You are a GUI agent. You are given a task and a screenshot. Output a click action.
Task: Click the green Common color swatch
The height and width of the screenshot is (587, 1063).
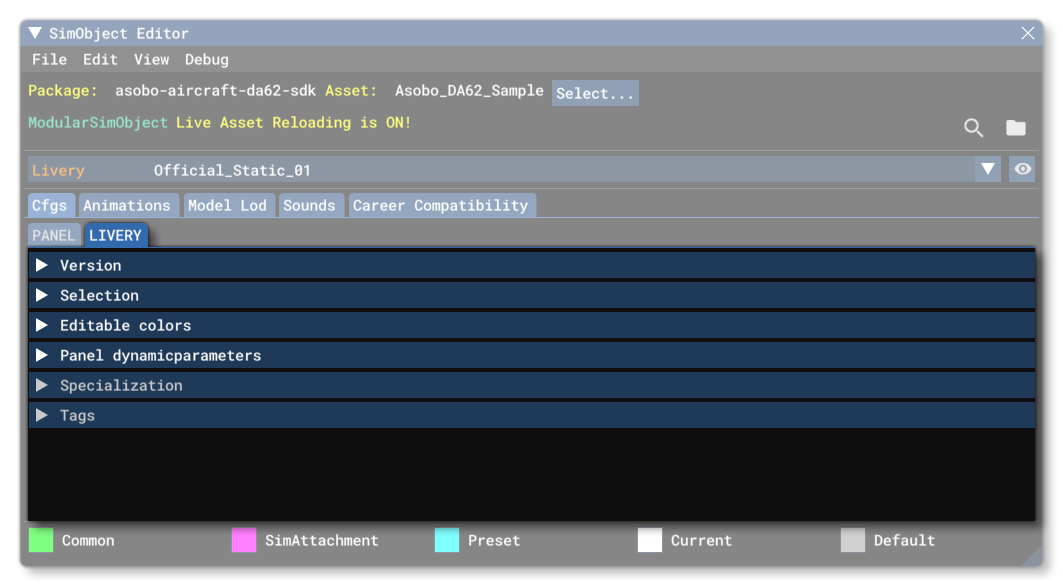40,540
